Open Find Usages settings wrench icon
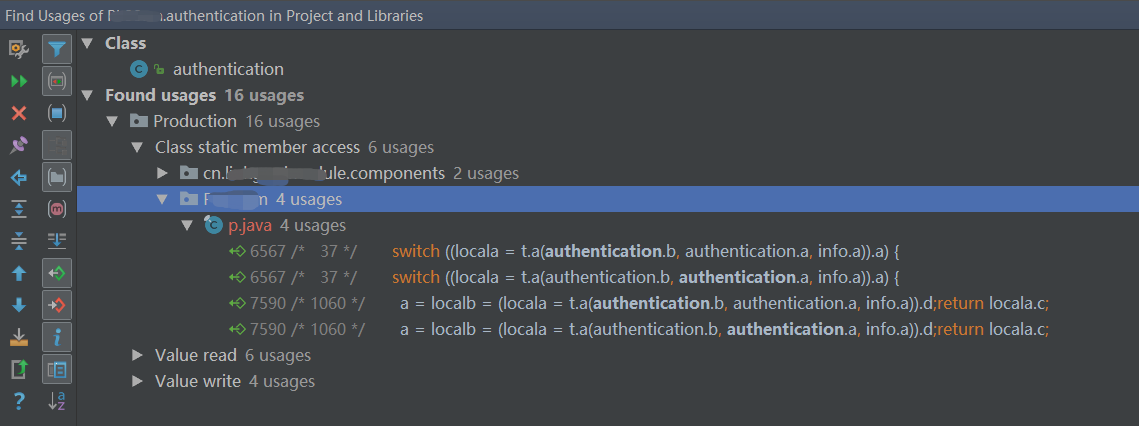The width and height of the screenshot is (1139, 426). click(x=18, y=48)
